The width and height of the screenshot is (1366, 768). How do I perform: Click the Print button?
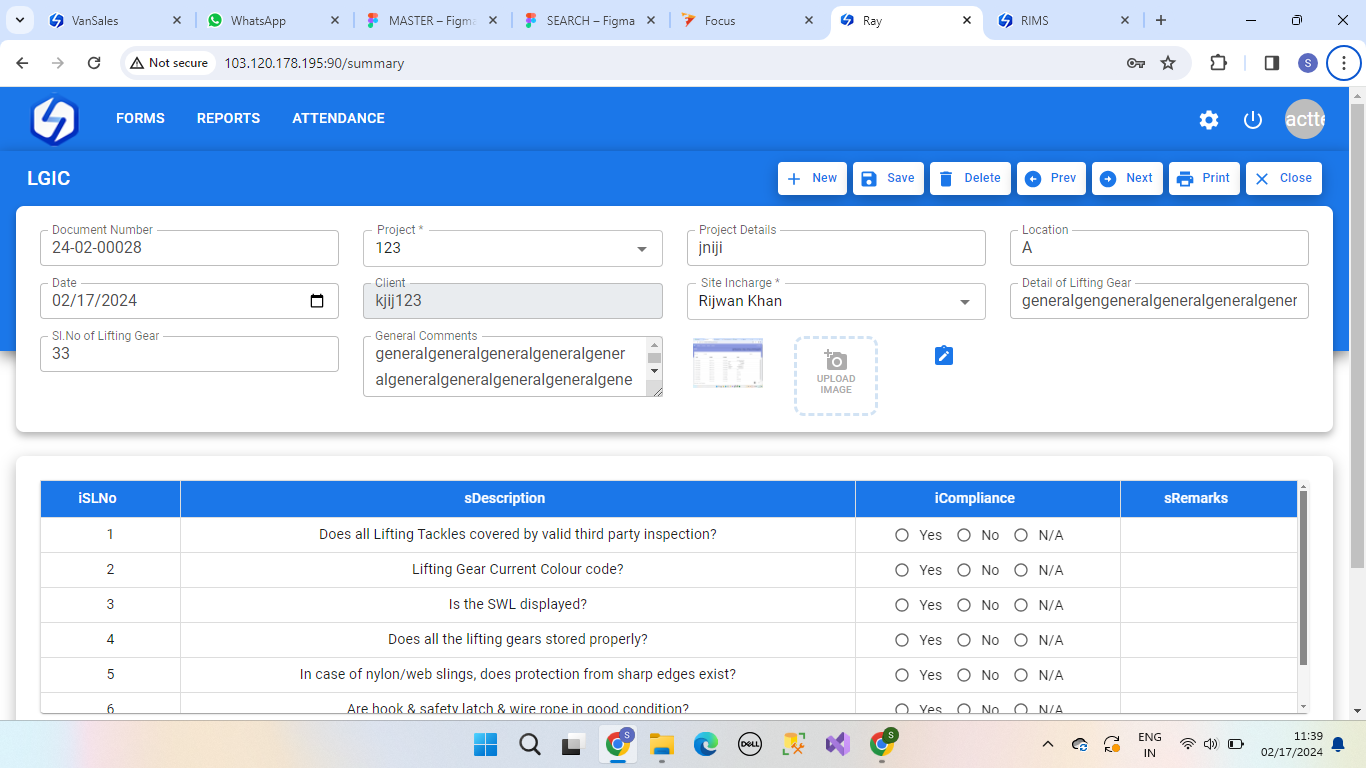click(x=1204, y=178)
